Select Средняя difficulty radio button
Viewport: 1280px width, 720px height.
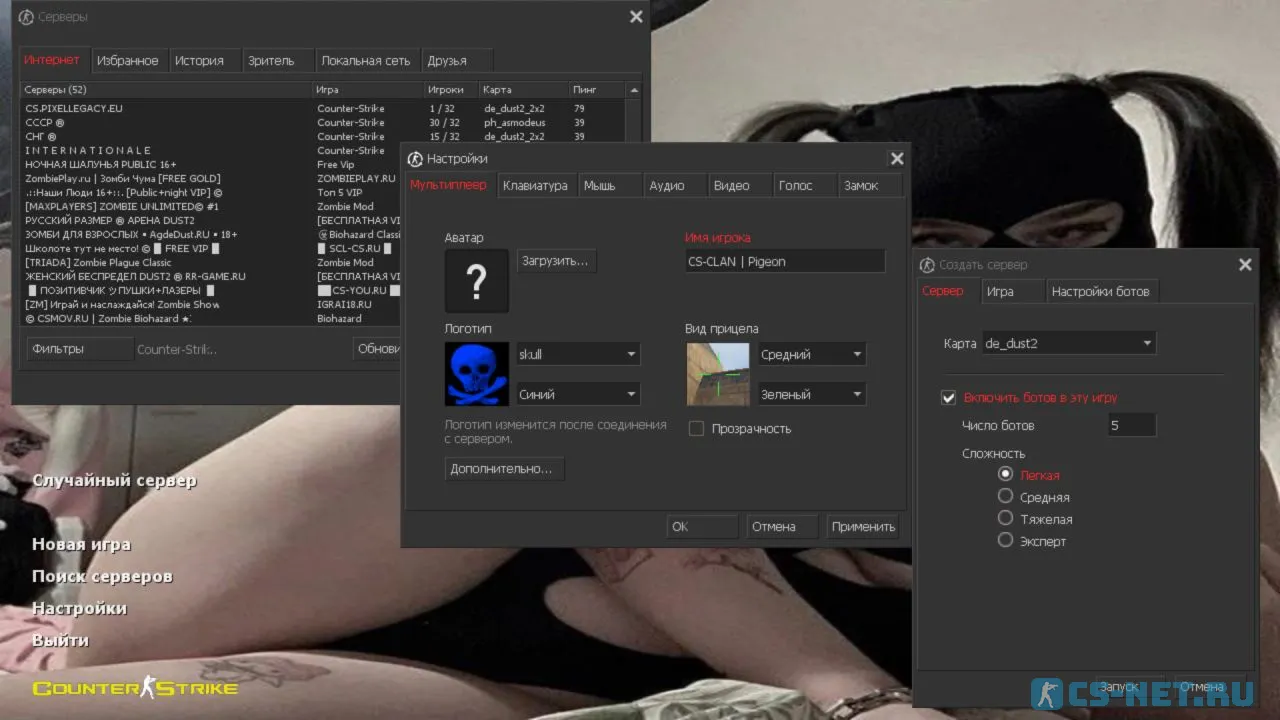point(1006,496)
